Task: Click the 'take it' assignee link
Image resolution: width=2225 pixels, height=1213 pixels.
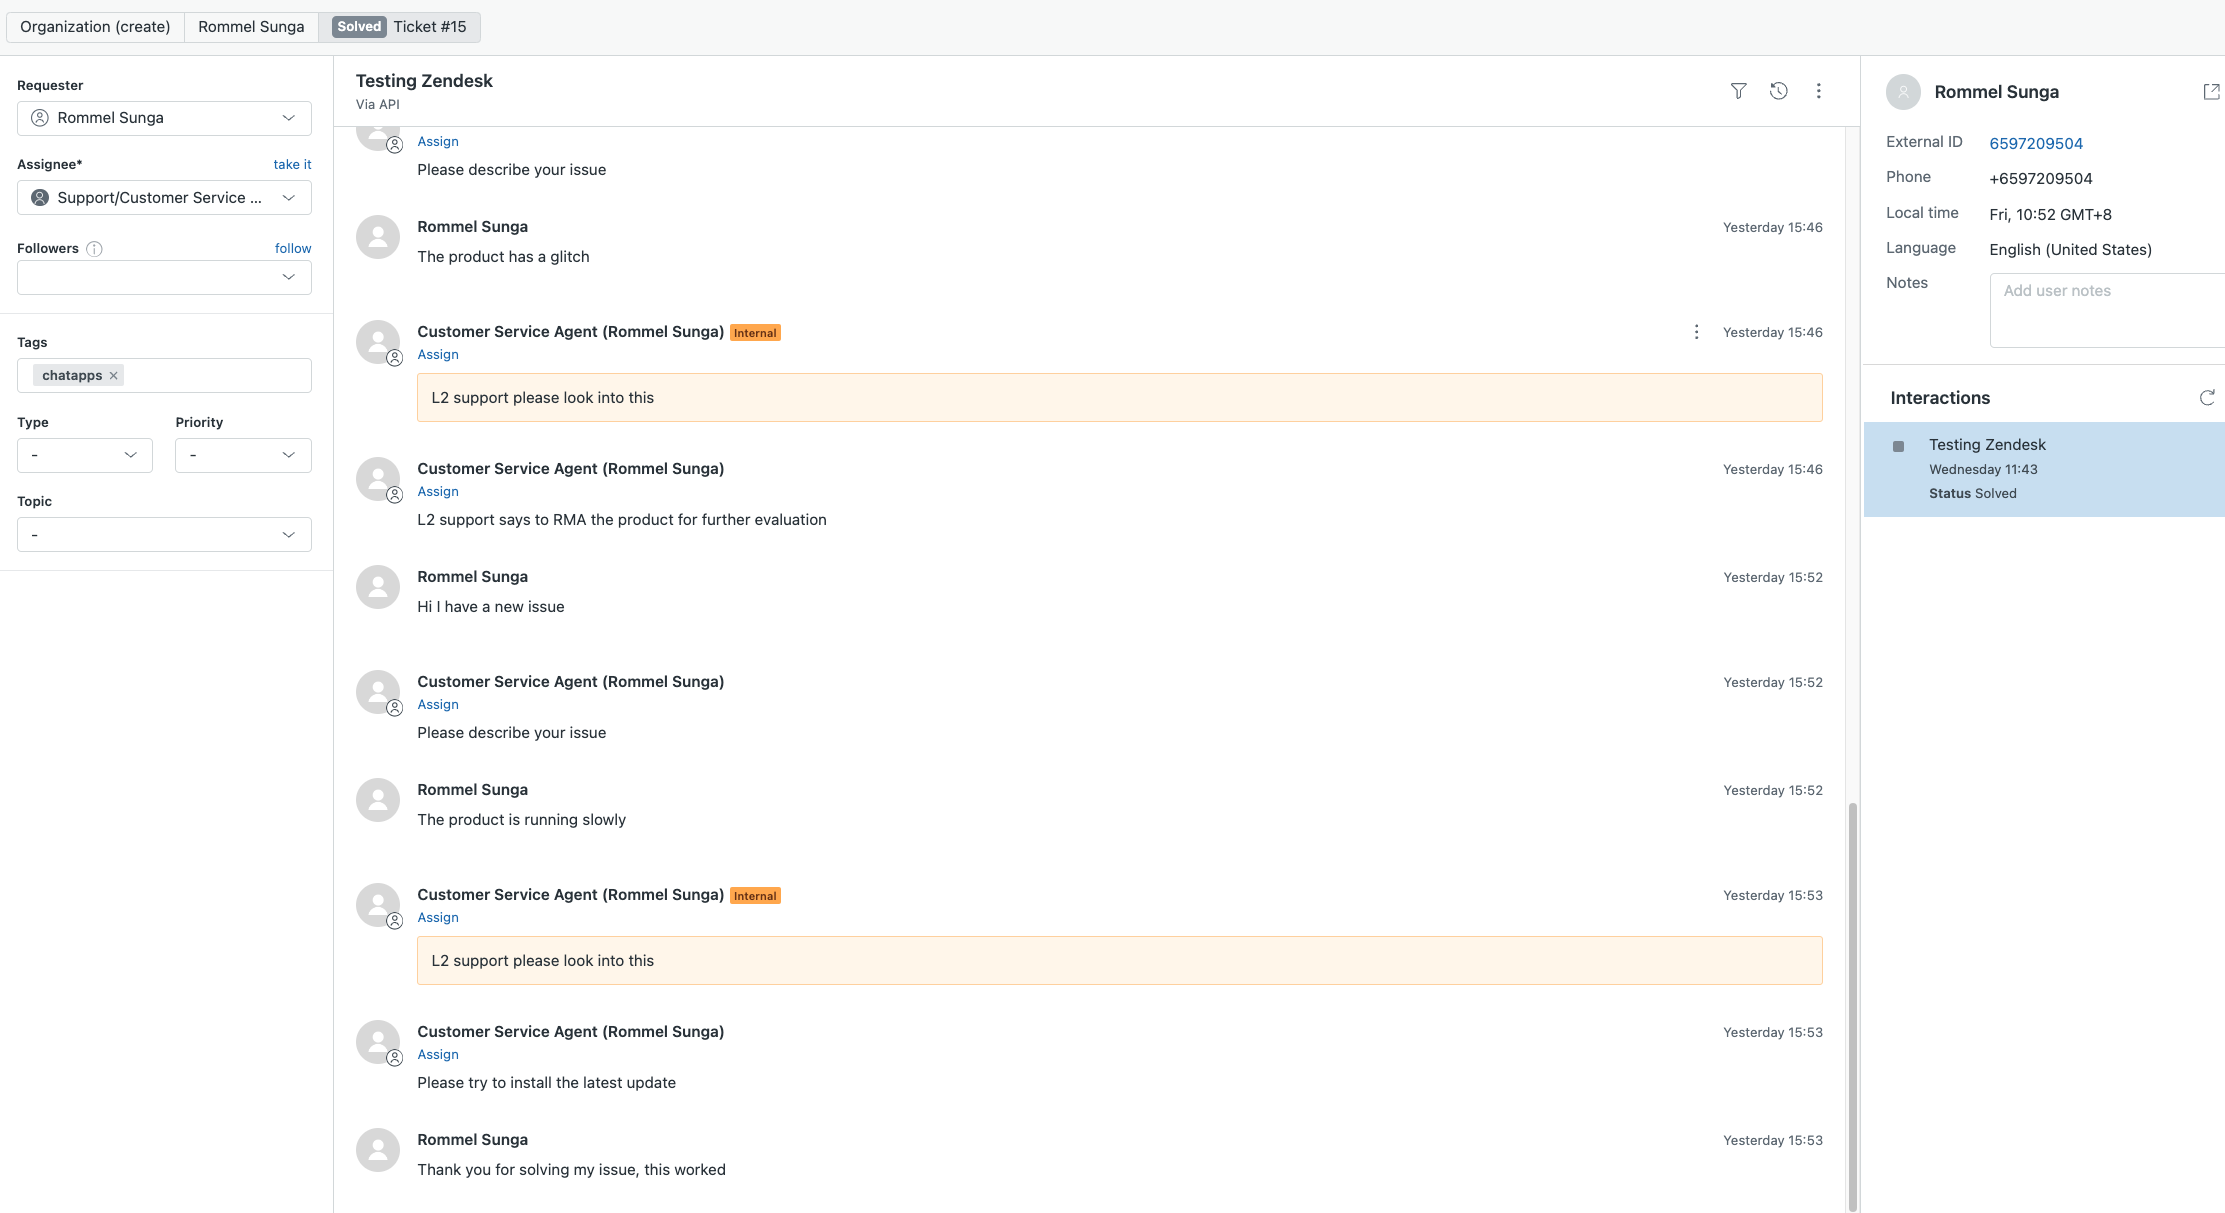Action: (292, 164)
